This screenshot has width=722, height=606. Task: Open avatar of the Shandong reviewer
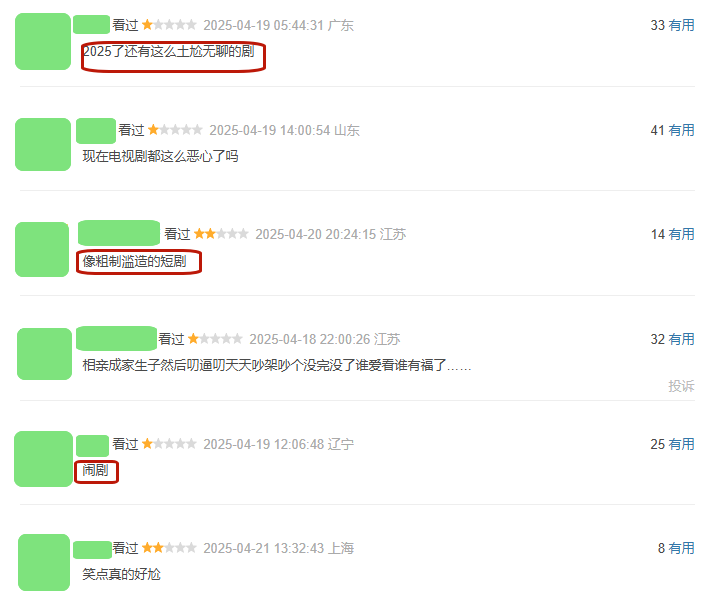(x=43, y=145)
